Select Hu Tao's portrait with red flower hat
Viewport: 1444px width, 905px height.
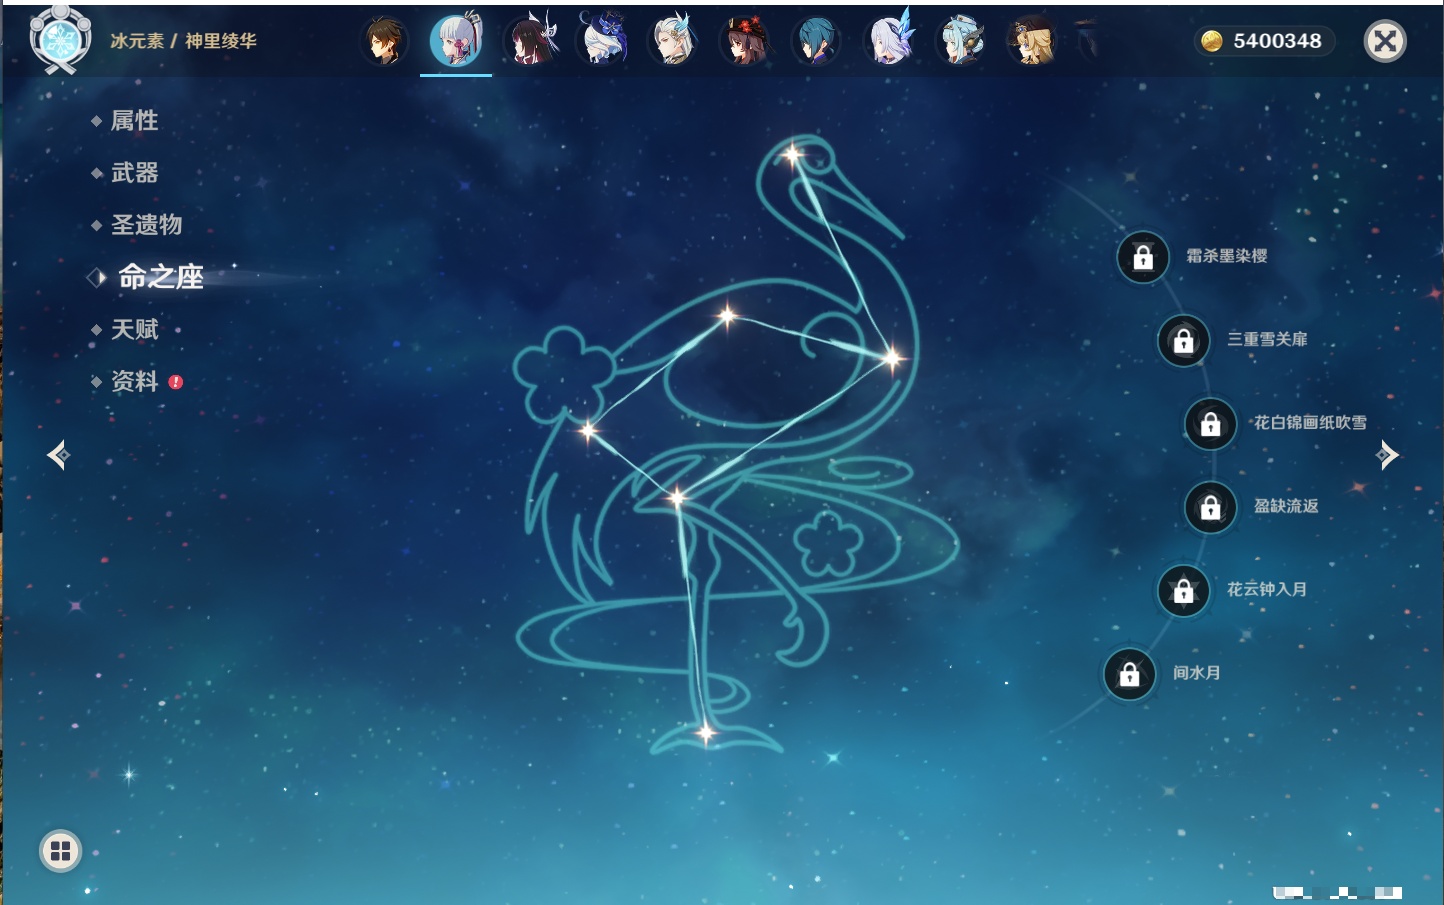[745, 41]
